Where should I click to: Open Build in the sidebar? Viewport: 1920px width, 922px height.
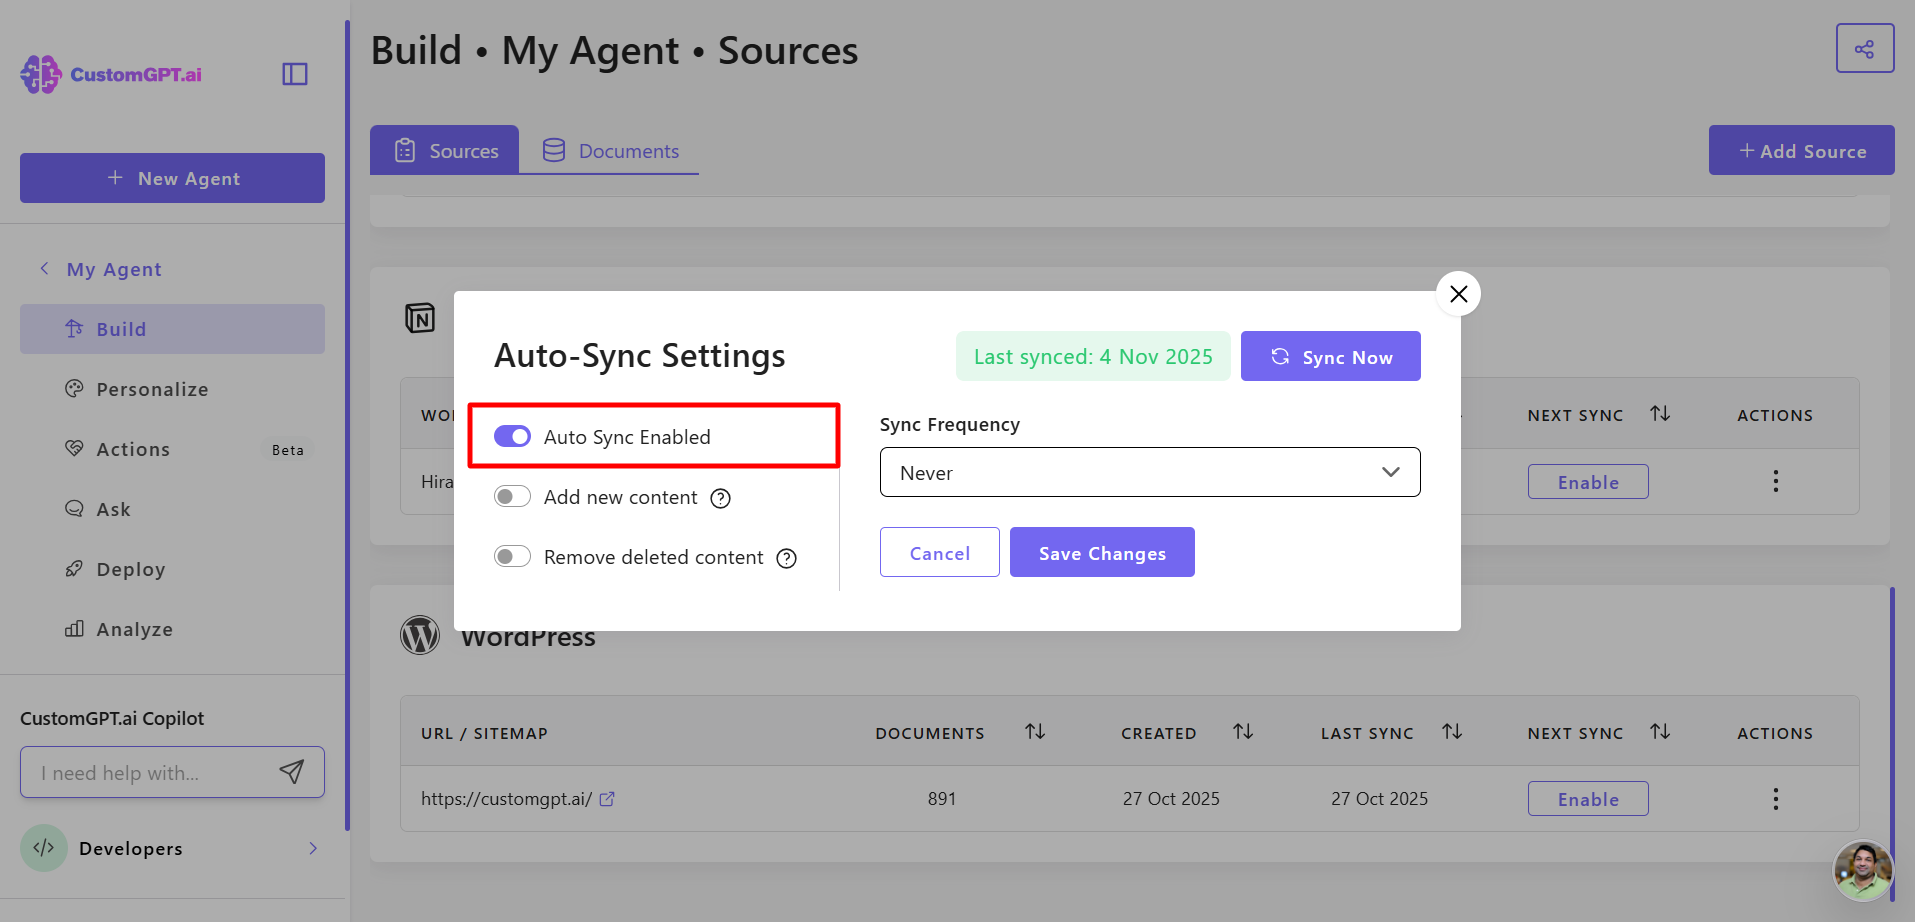pos(172,329)
